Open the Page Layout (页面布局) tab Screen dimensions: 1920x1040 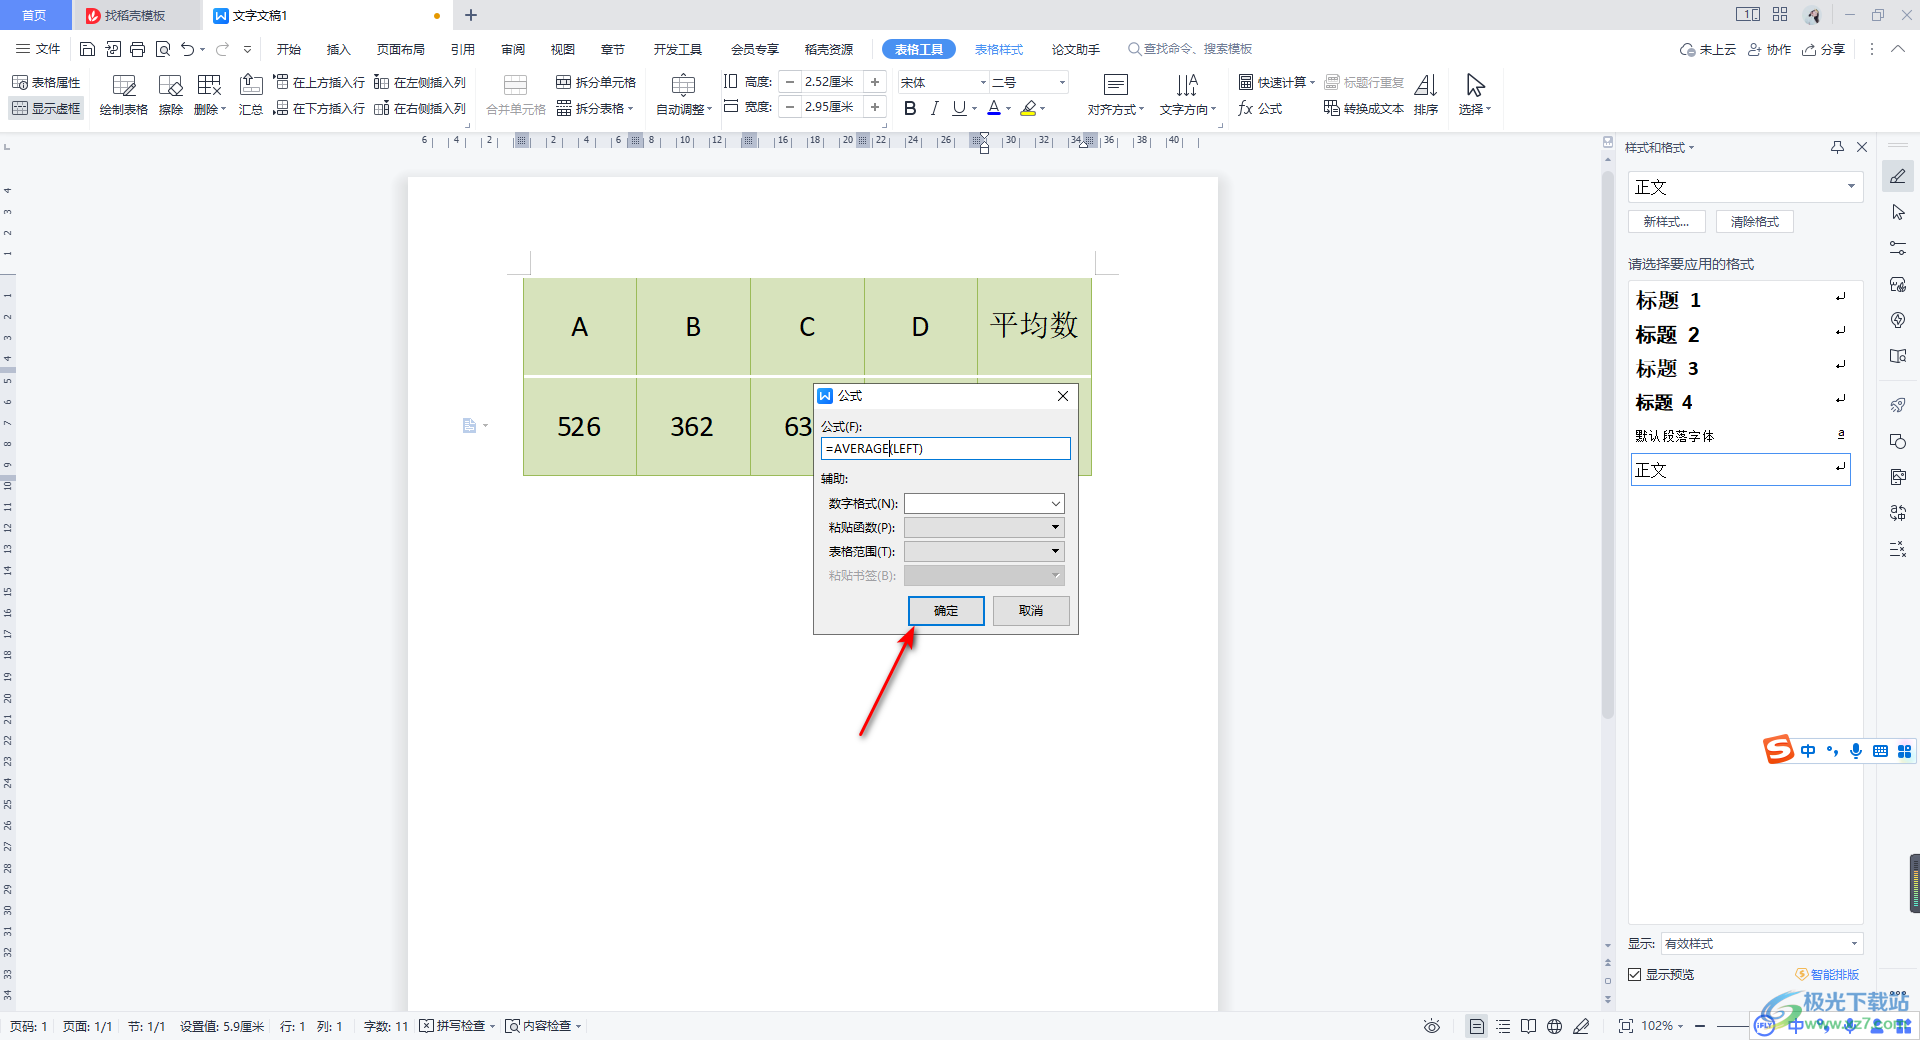[x=401, y=49]
